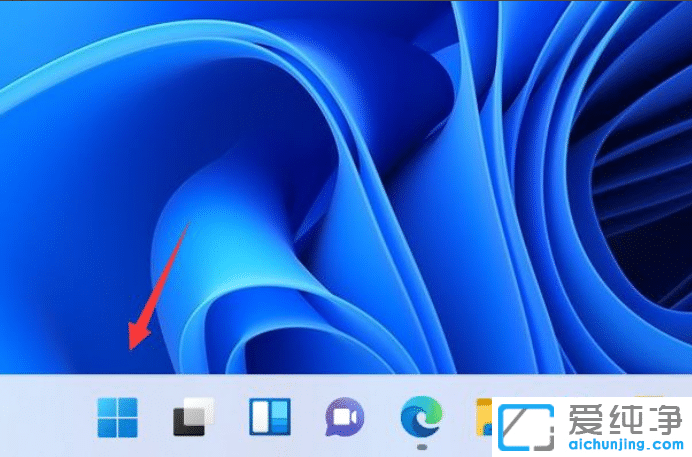The image size is (692, 457).
Task: Open the Widgets panel
Action: pyautogui.click(x=270, y=417)
